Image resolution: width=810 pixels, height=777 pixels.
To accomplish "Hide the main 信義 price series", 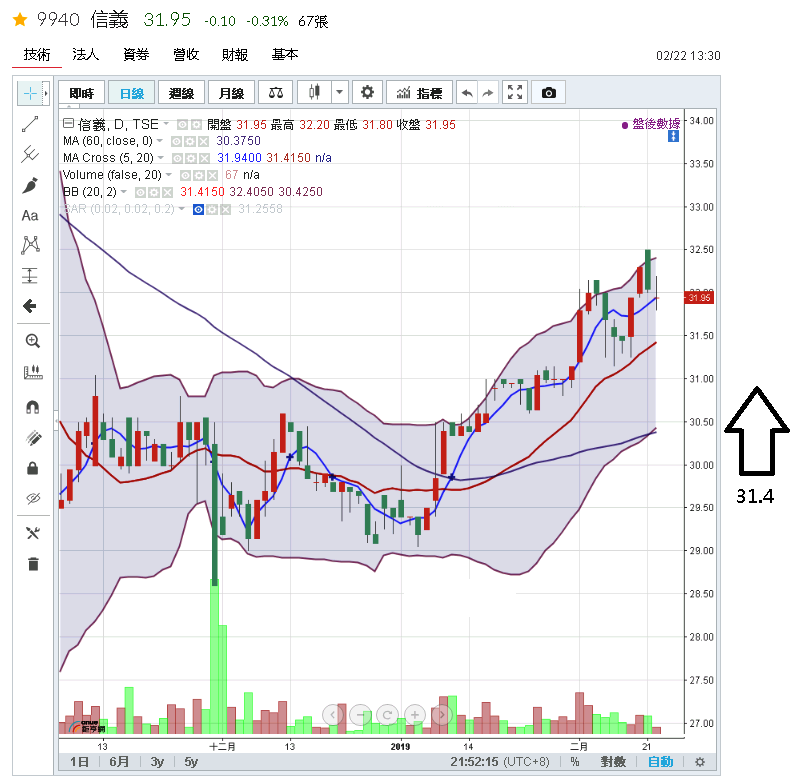I will (x=182, y=125).
